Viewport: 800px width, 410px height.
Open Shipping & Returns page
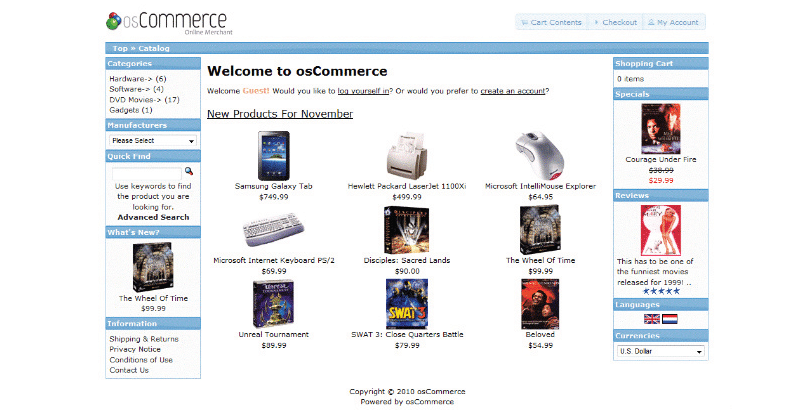click(144, 339)
